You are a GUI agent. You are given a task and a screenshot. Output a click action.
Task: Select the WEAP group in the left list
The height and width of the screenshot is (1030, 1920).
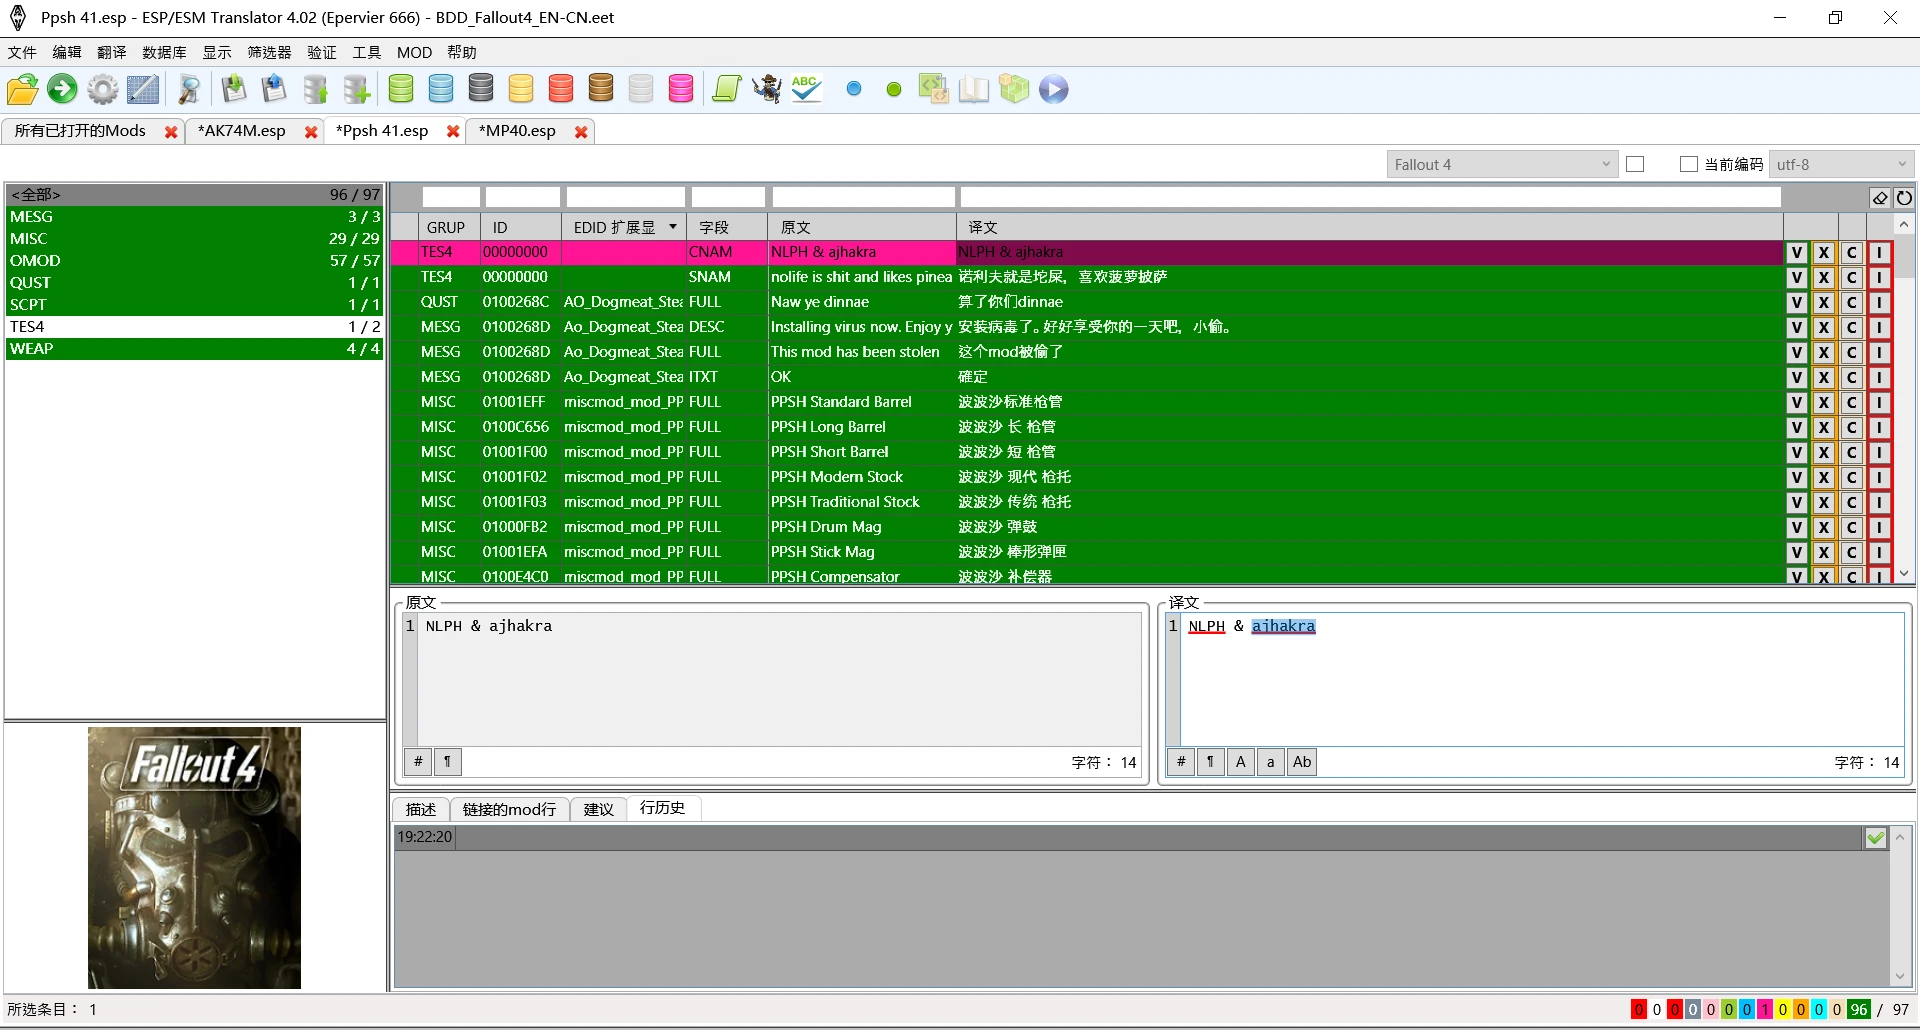click(x=194, y=348)
